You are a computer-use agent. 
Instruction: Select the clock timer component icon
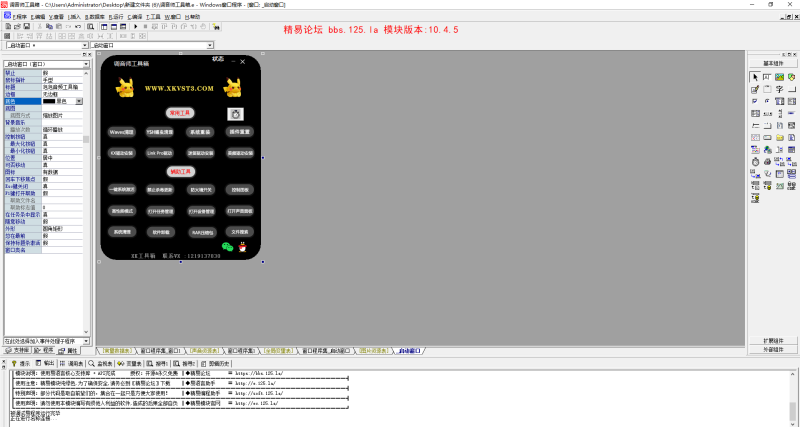pyautogui.click(x=755, y=162)
